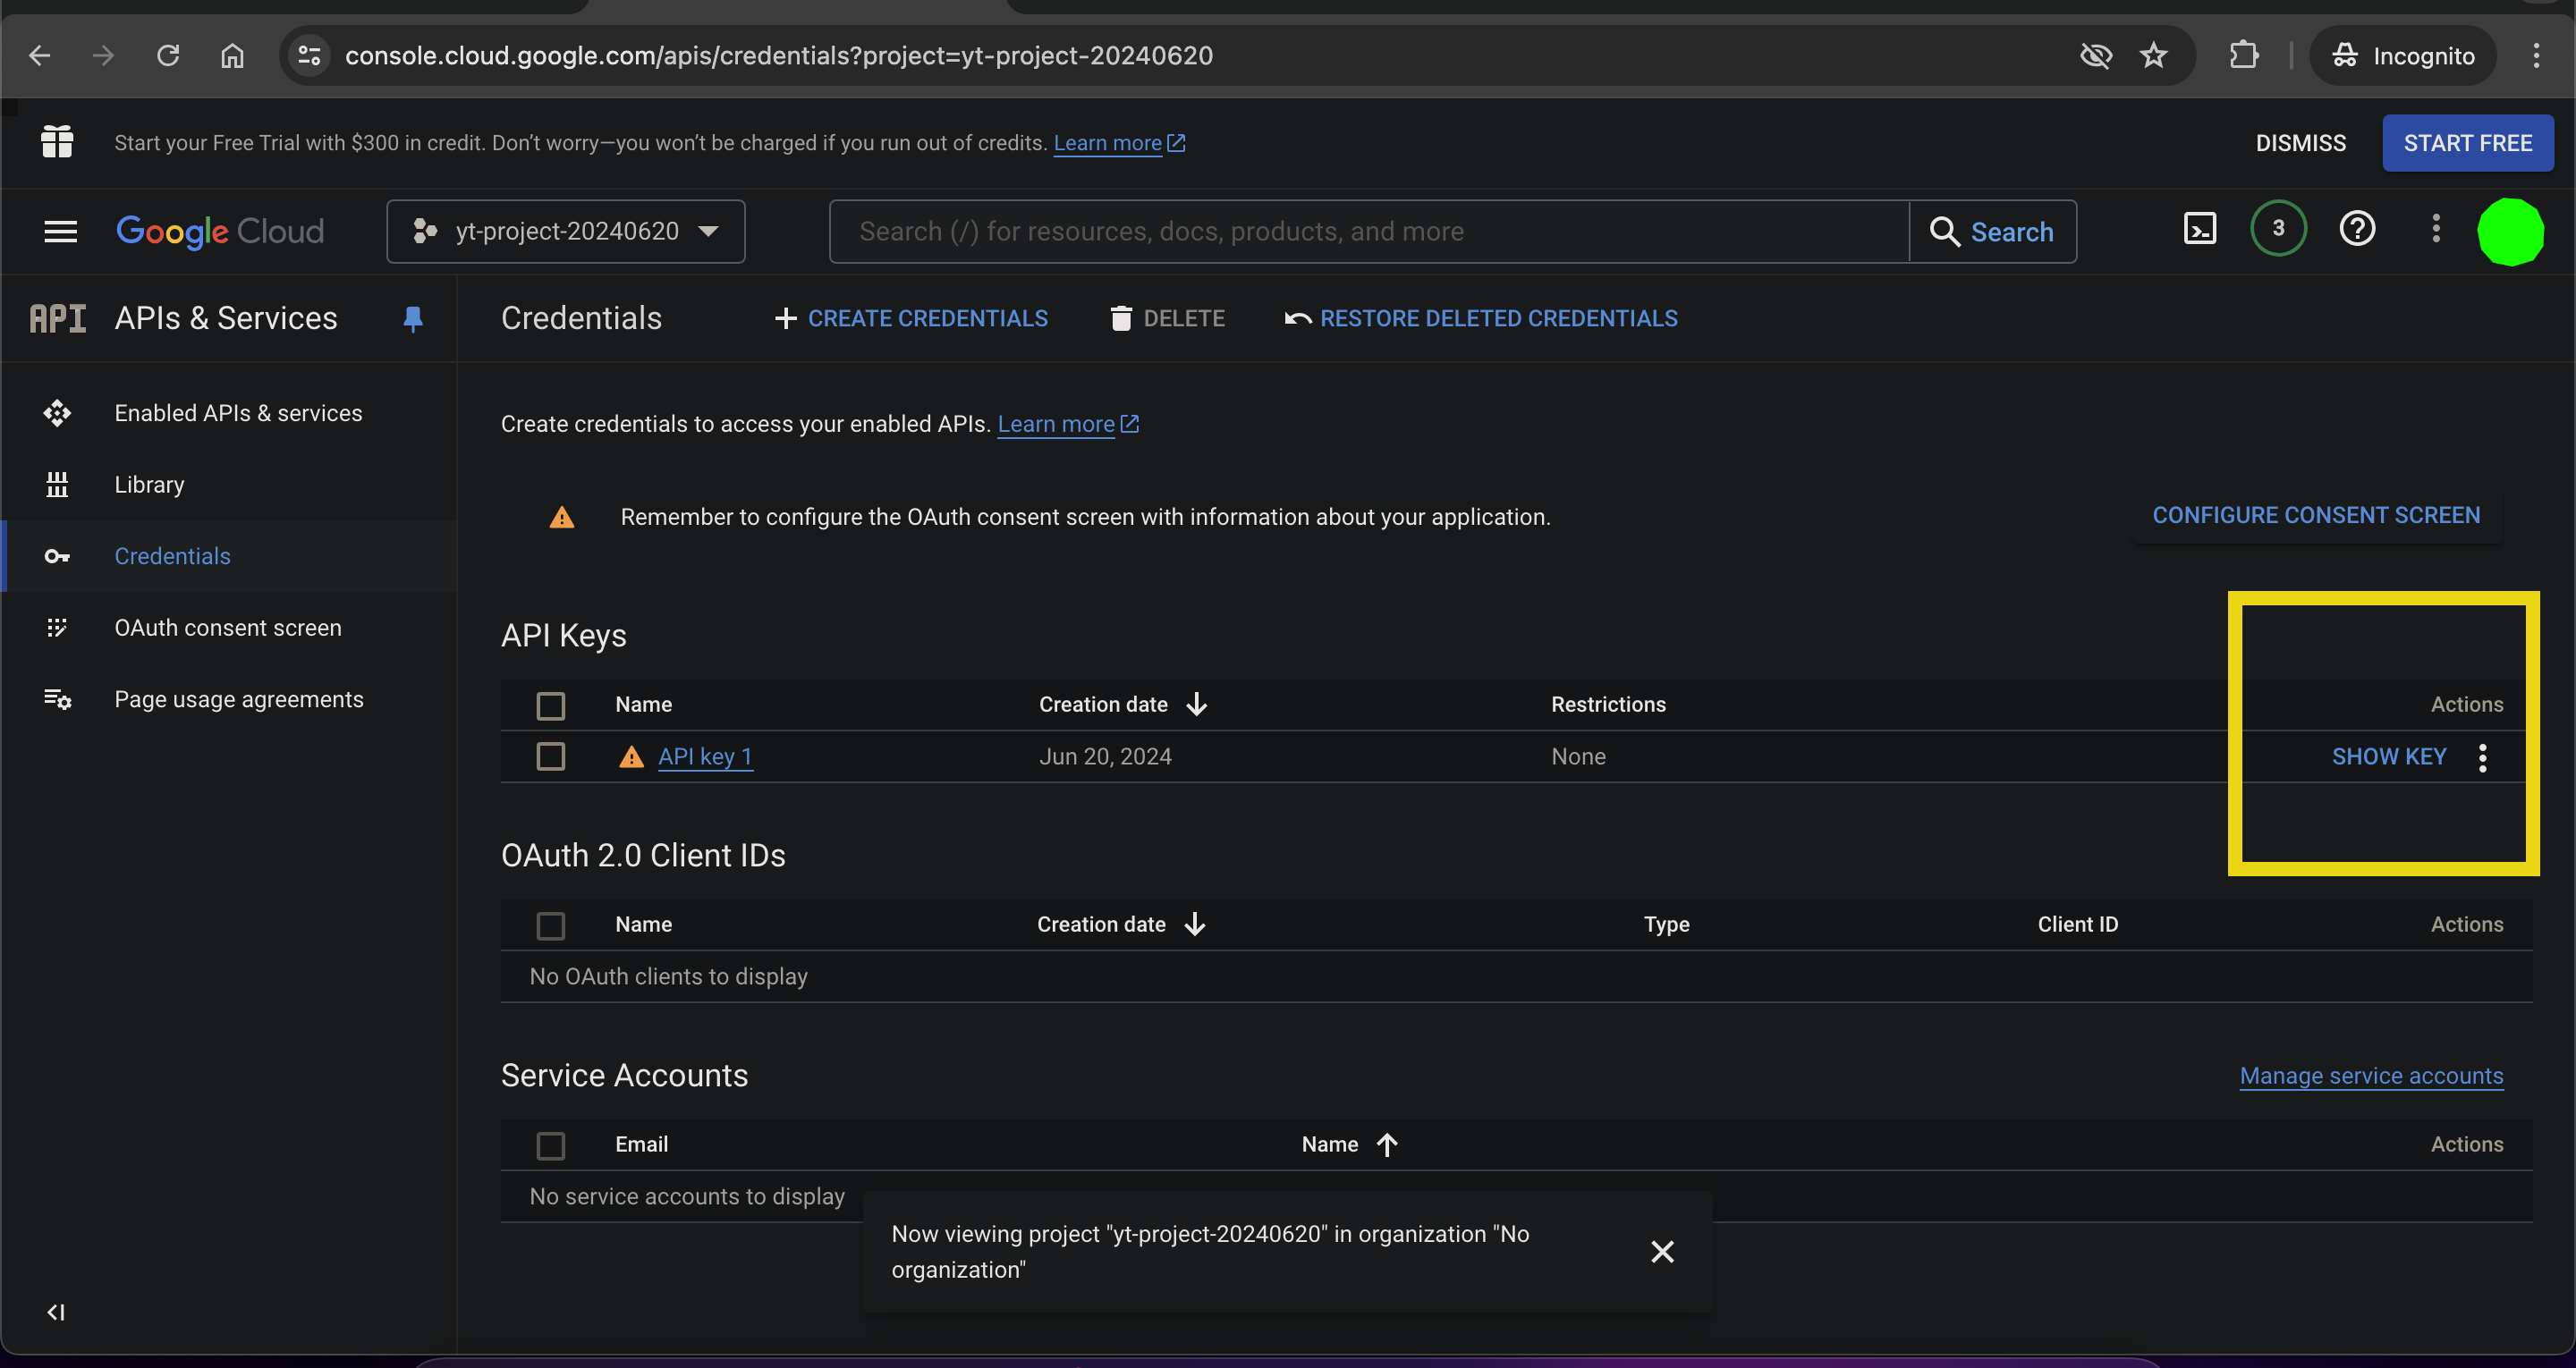Click the tracking protection eye icon
Screen dimensions: 2576x1368
pos(2095,56)
